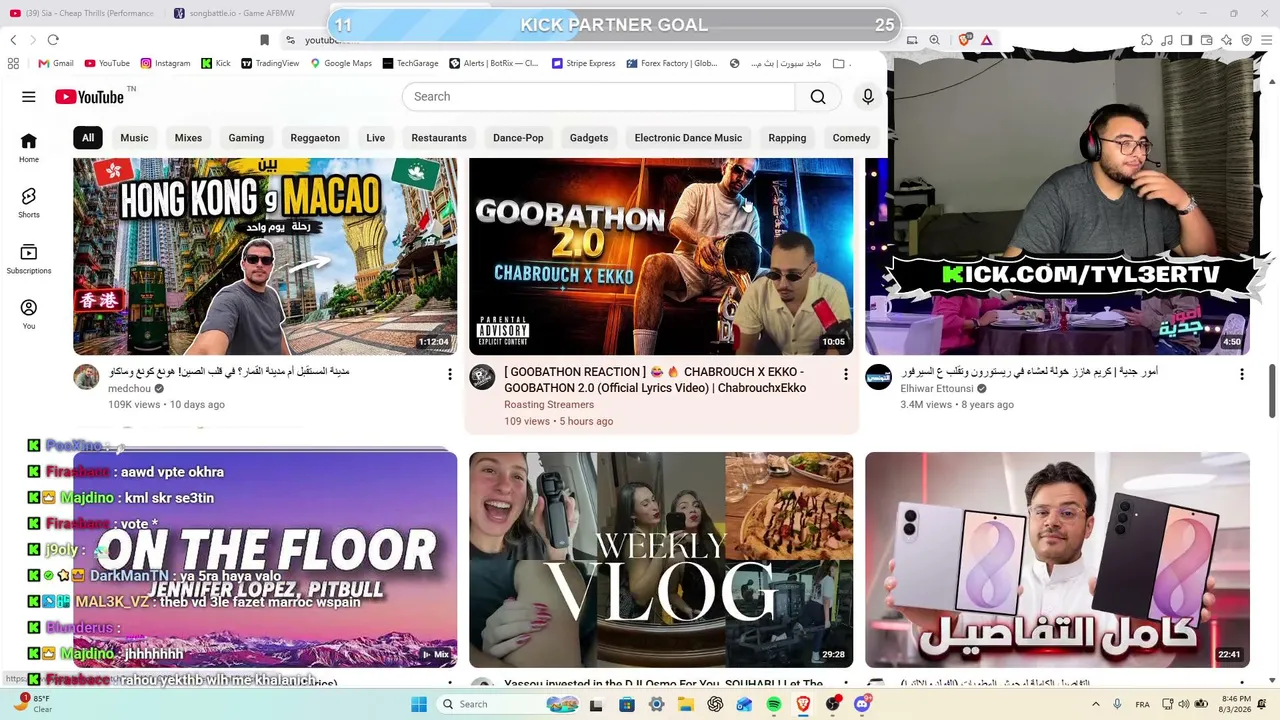Open the TradingView bookmark
This screenshot has width=1280, height=720.
pos(270,63)
